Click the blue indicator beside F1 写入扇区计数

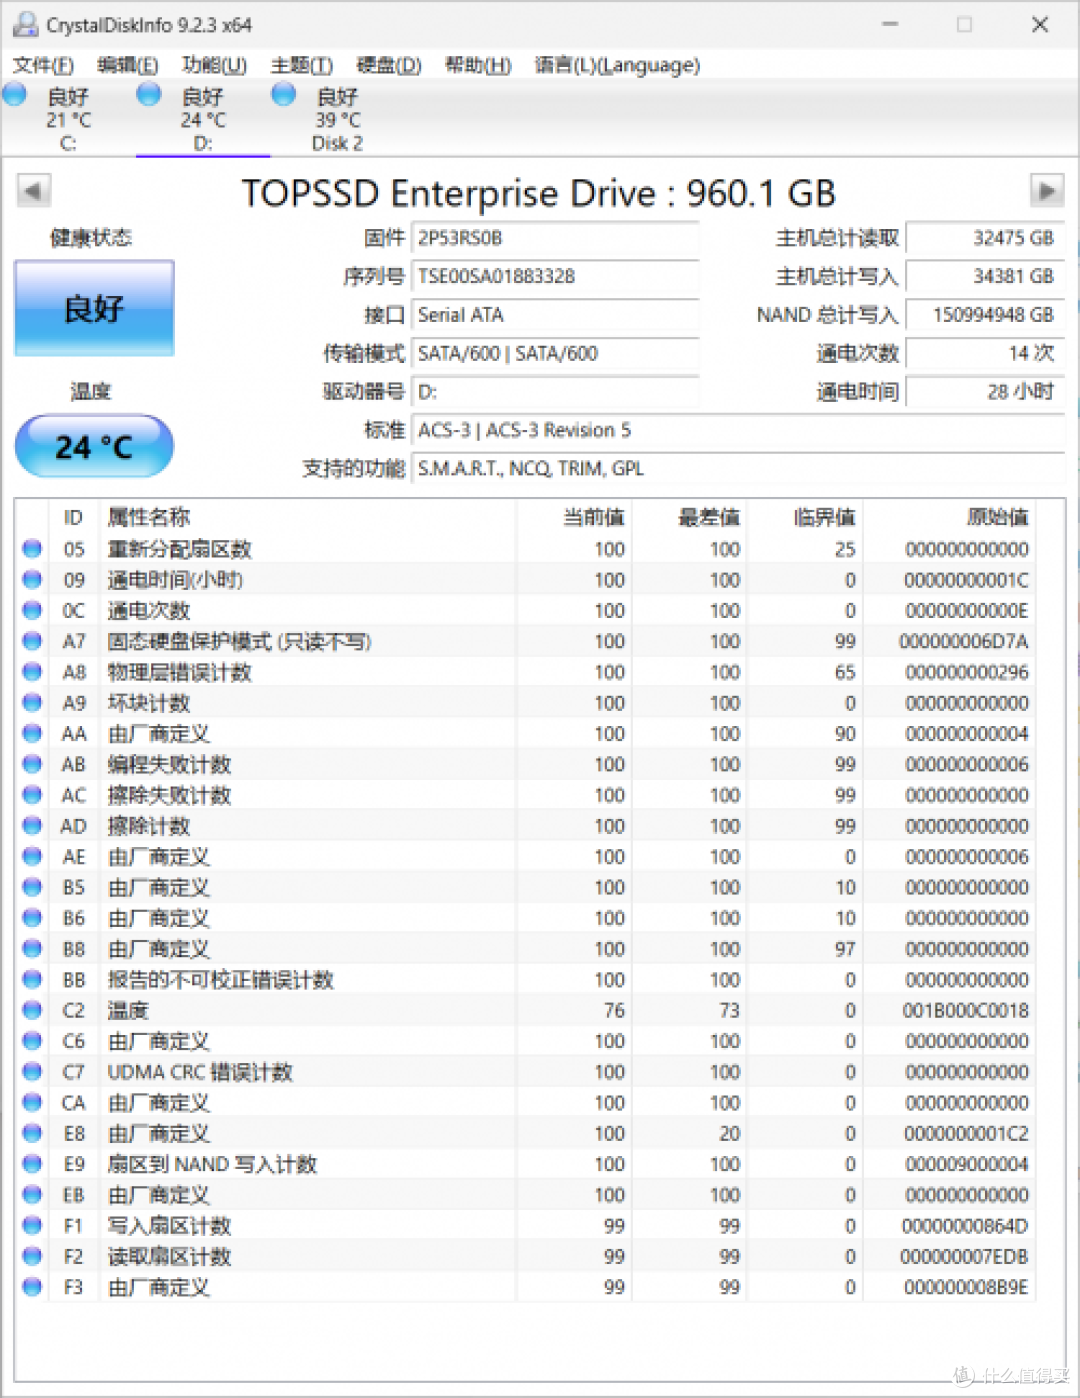pyautogui.click(x=31, y=1225)
